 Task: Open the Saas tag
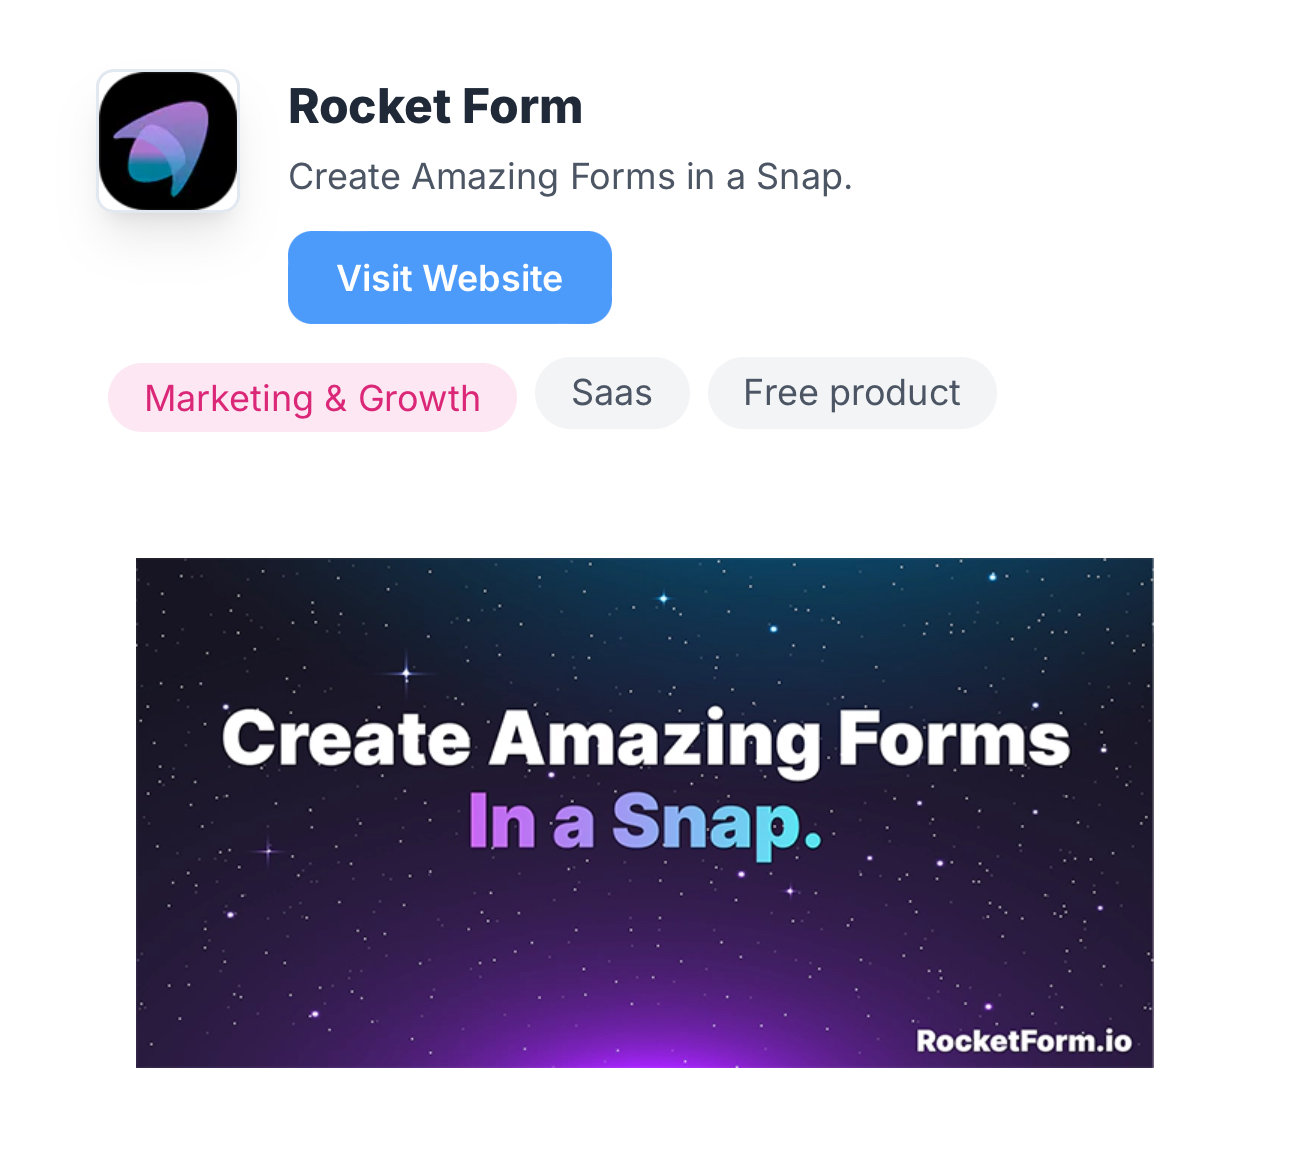point(612,393)
